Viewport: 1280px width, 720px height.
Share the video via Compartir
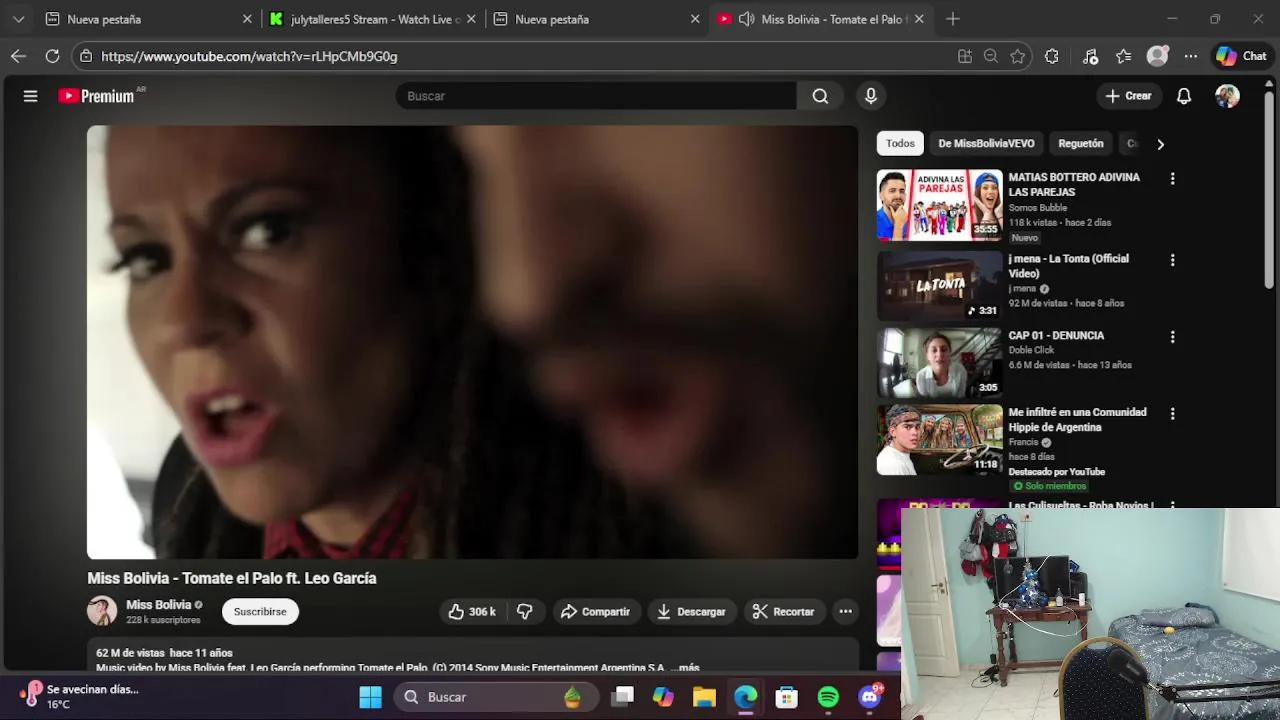click(595, 612)
